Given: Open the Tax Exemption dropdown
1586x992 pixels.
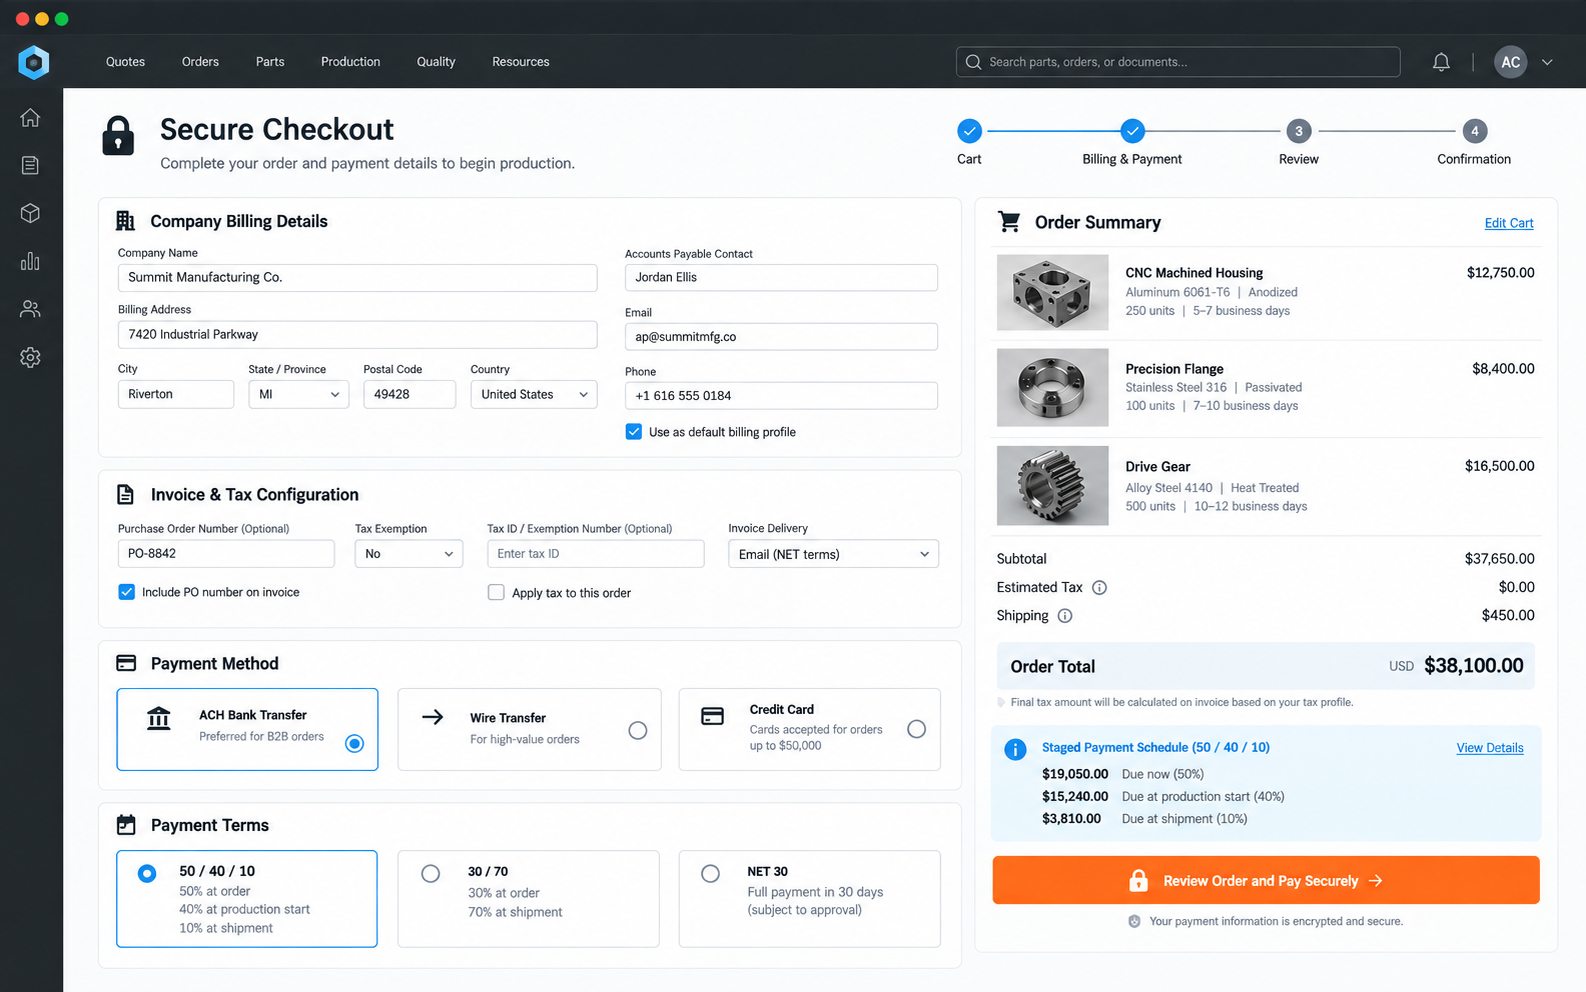Looking at the screenshot, I should 409,554.
